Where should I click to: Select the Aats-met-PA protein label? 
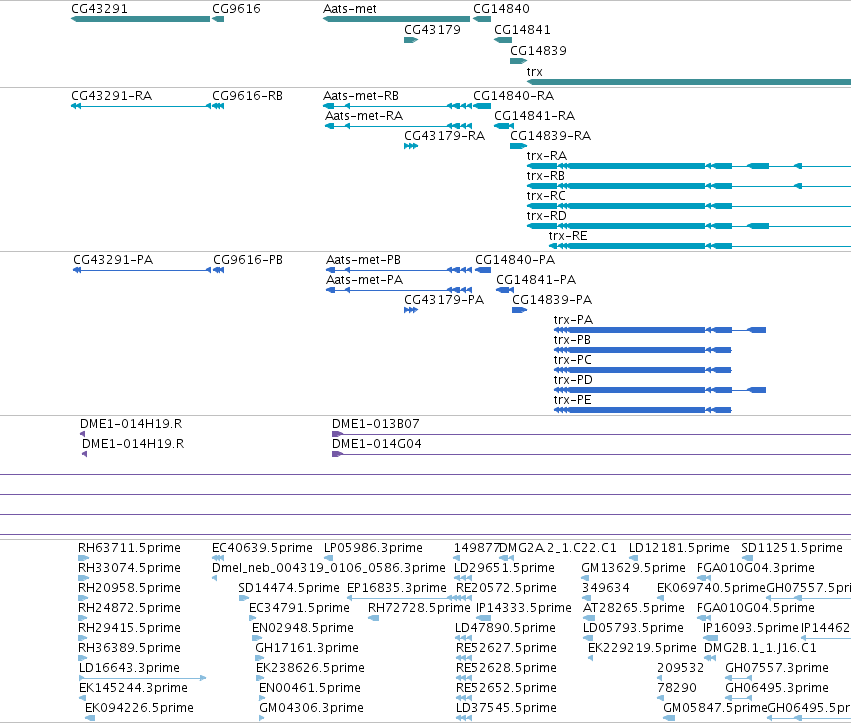[364, 280]
